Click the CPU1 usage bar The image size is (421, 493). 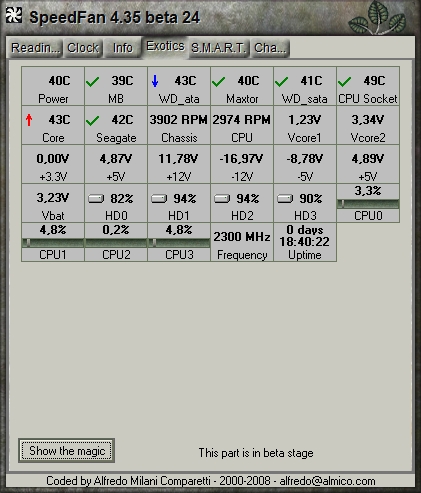coord(53,243)
